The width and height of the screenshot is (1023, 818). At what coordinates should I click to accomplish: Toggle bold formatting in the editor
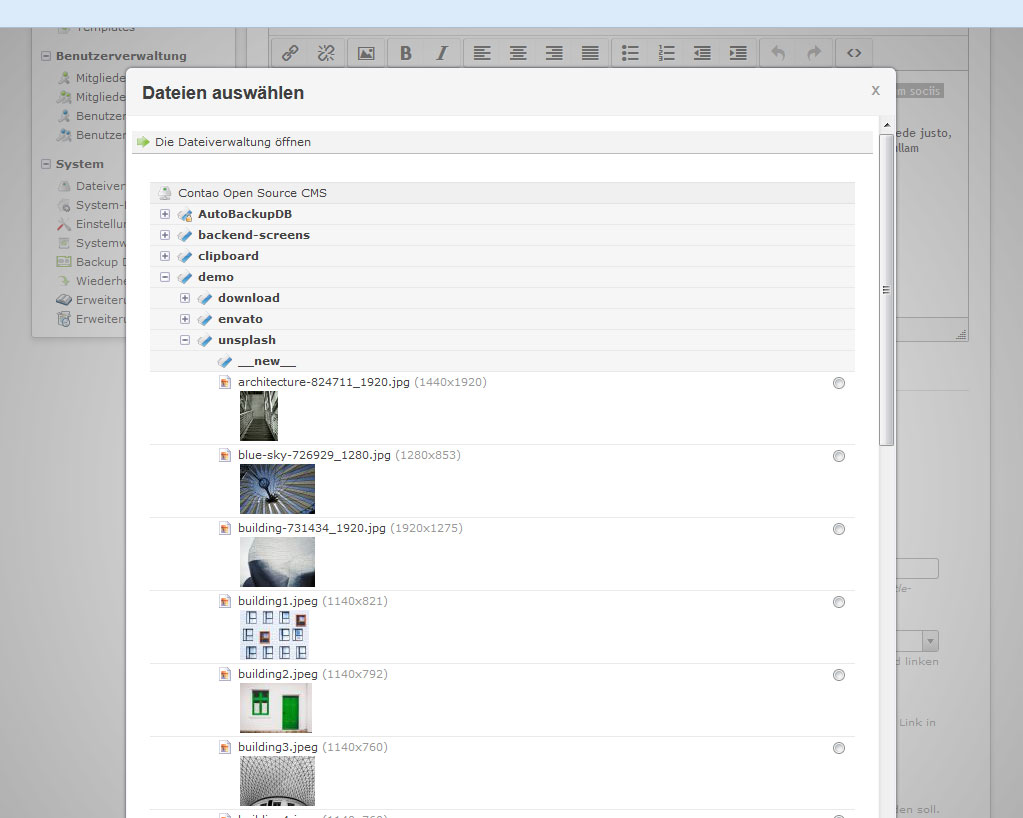pos(406,53)
